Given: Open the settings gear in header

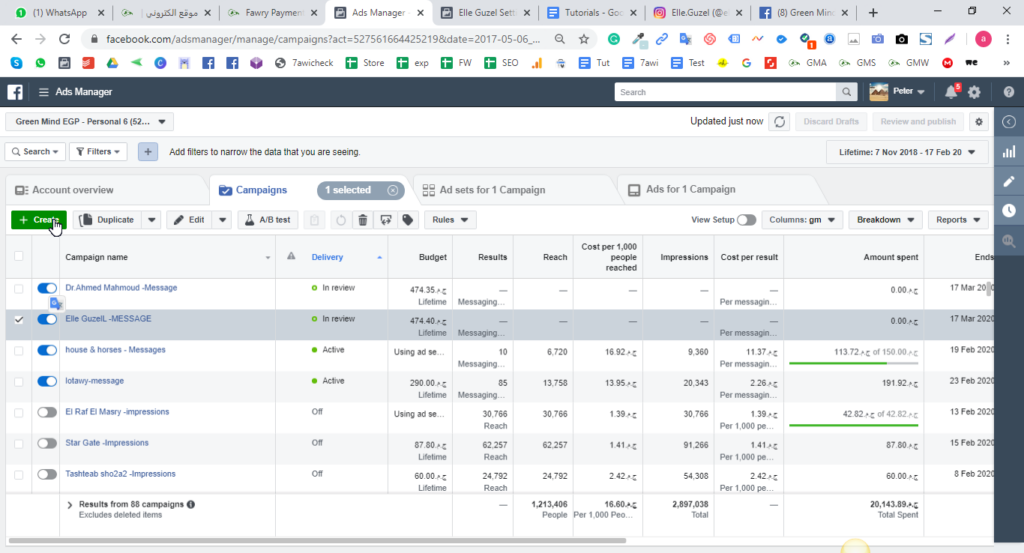Looking at the screenshot, I should pyautogui.click(x=974, y=92).
